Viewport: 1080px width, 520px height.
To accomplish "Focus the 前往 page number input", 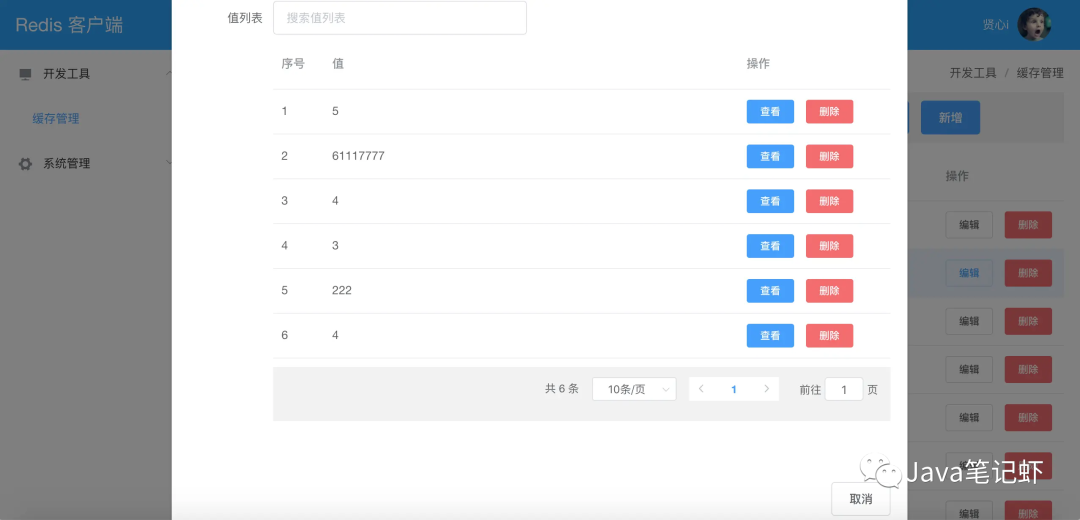I will (844, 389).
